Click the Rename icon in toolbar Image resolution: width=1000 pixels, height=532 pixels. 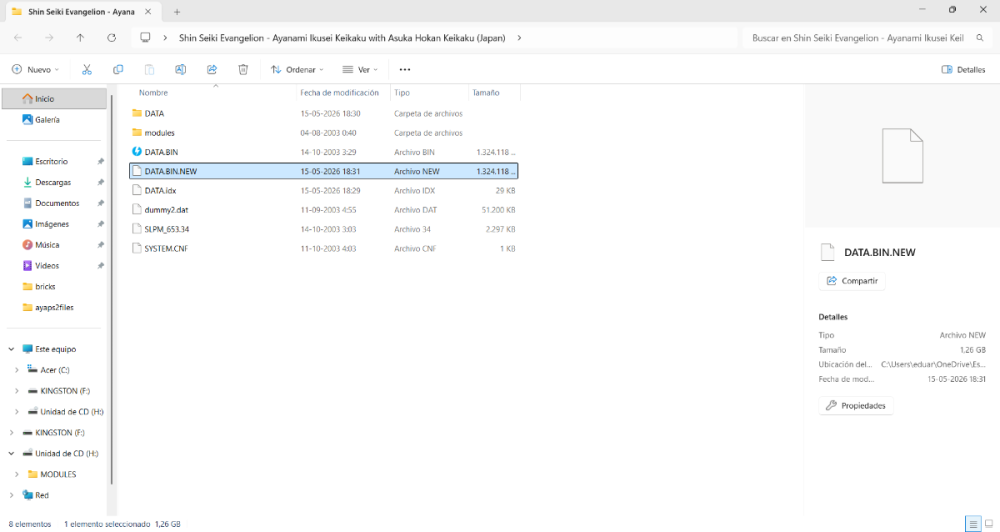(x=180, y=70)
